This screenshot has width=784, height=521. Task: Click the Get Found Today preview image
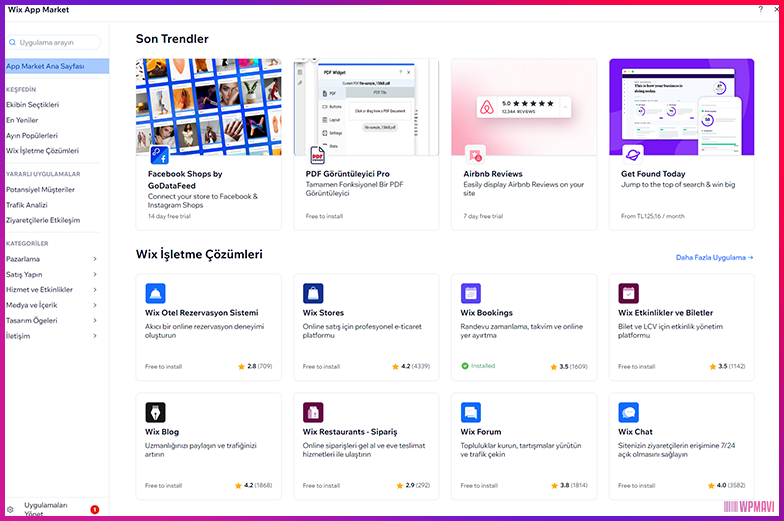point(682,107)
